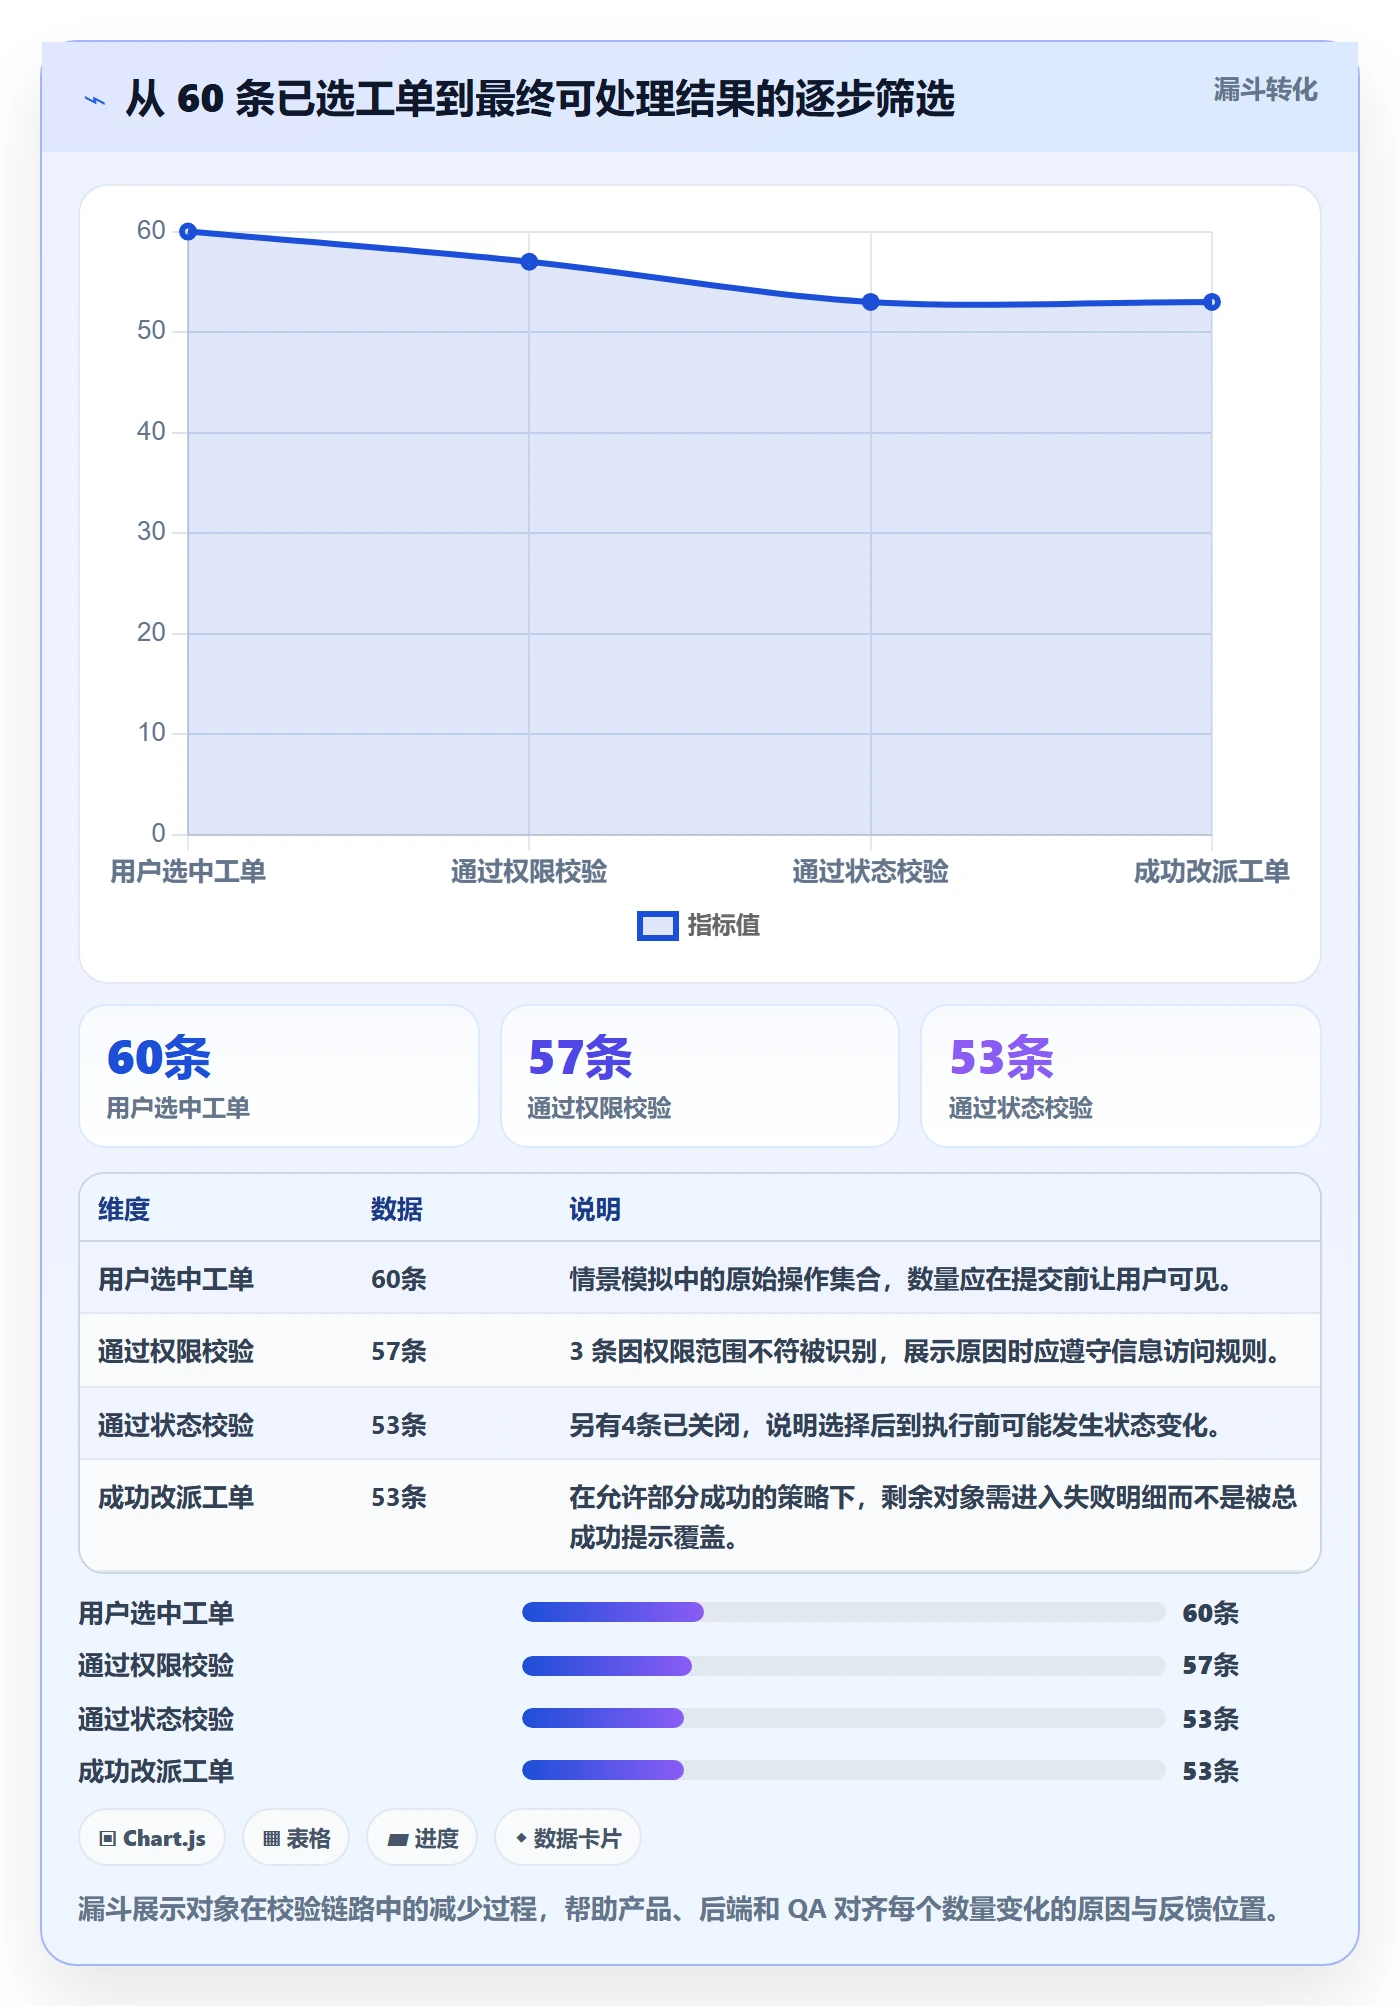Click the 60条 cell in the table
Viewport: 1400px width, 2006px height.
[399, 1279]
